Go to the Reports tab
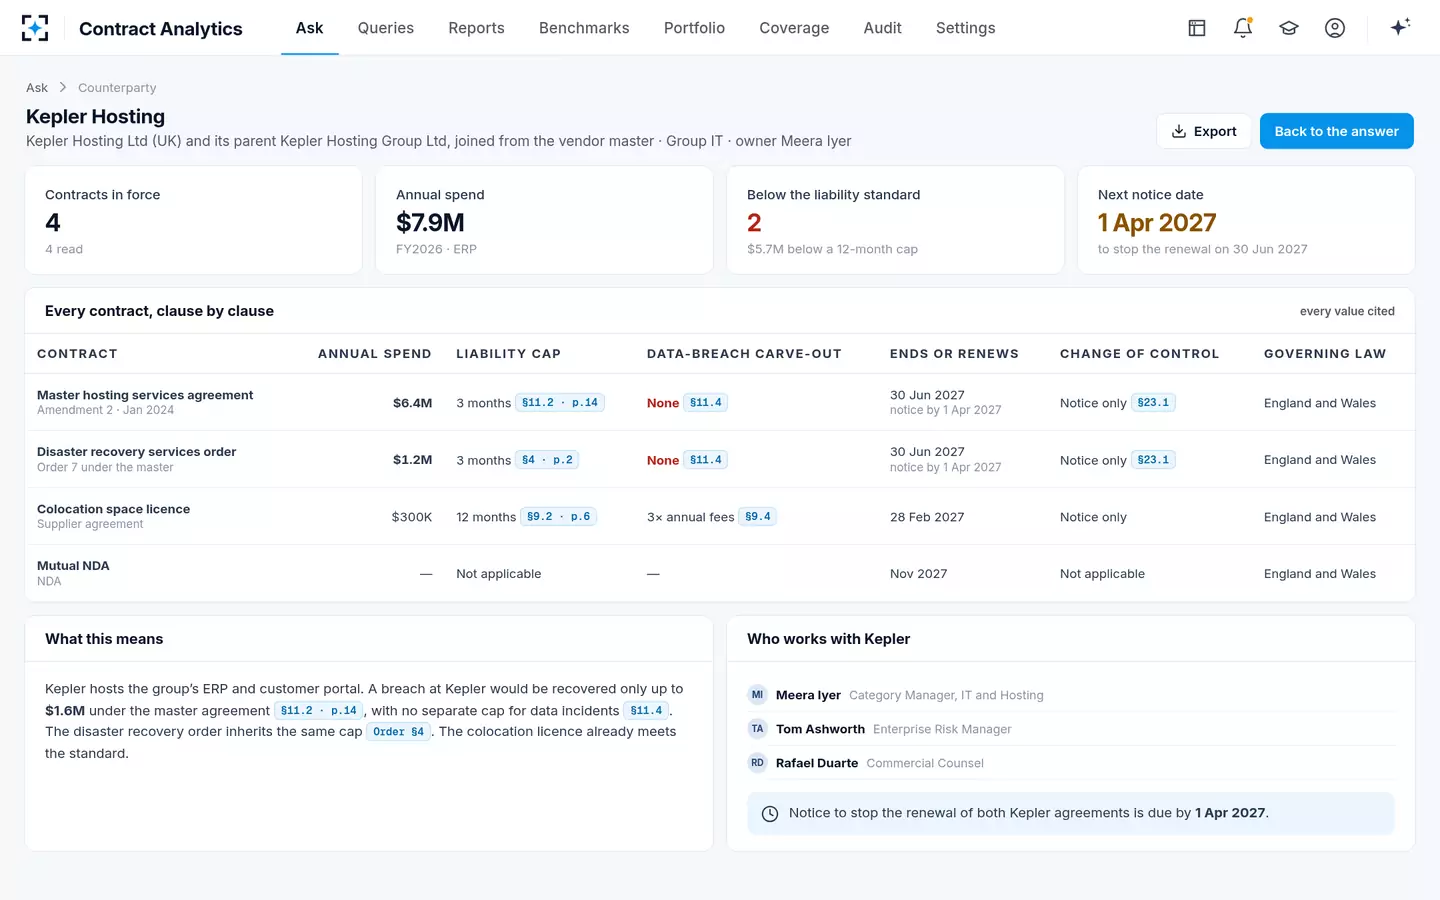This screenshot has height=900, width=1440. tap(476, 28)
